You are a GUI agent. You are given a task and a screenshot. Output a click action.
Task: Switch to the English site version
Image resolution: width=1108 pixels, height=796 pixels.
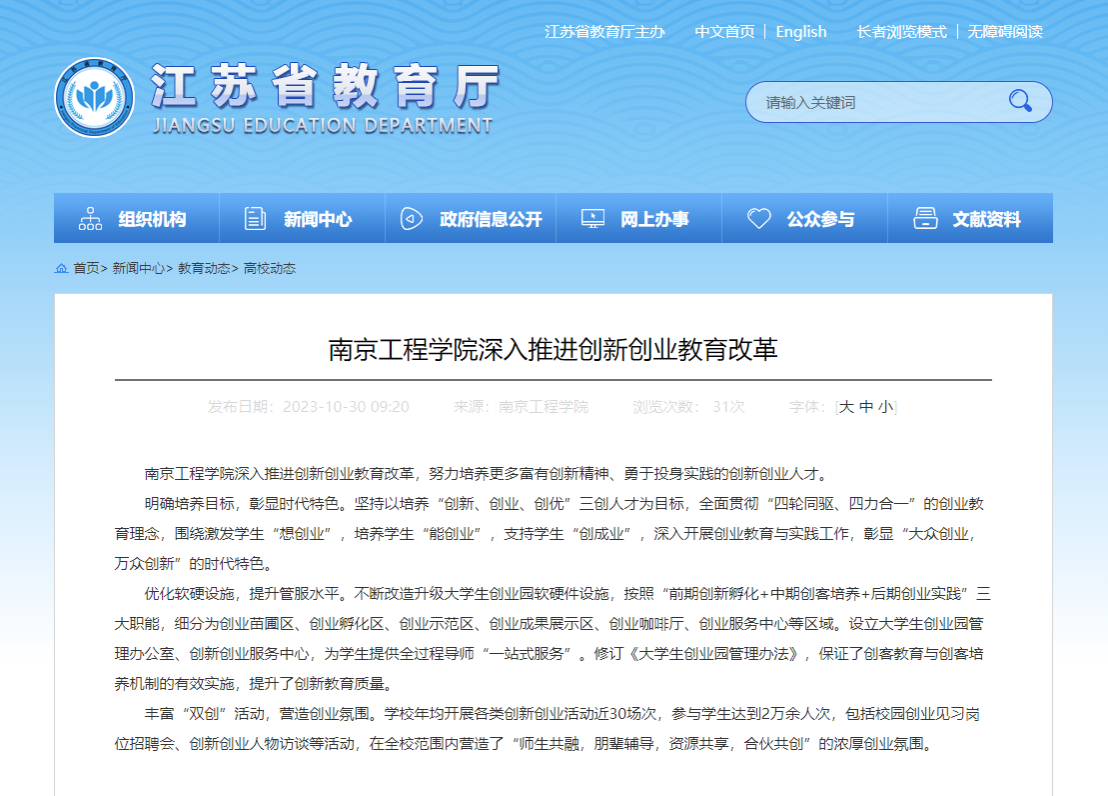[801, 32]
